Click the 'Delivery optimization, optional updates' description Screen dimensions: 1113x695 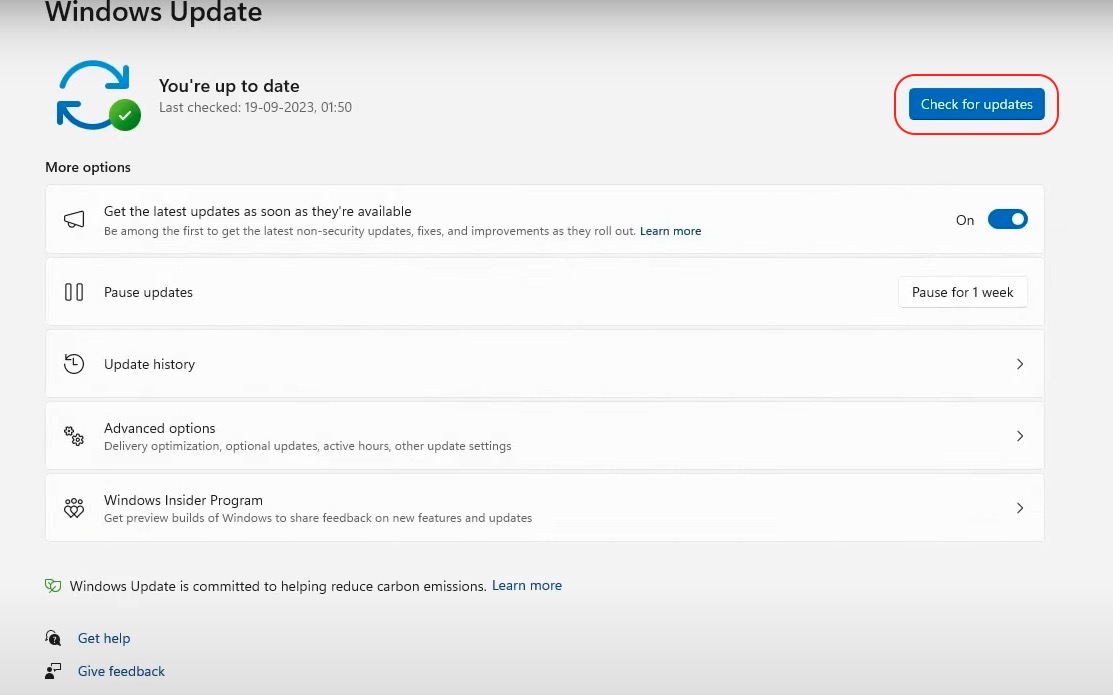pyautogui.click(x=307, y=446)
